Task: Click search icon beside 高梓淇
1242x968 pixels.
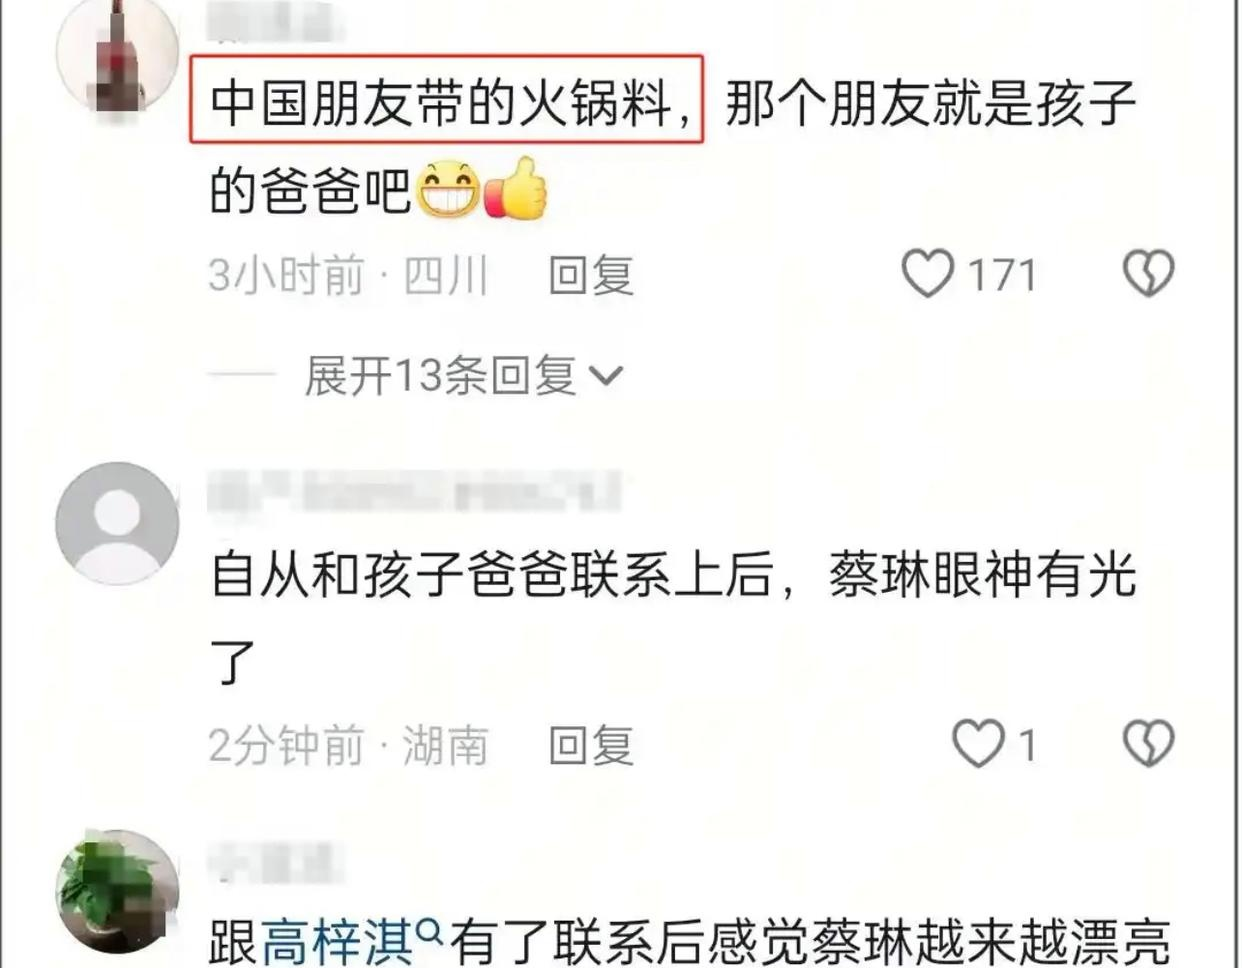Action: tap(429, 933)
